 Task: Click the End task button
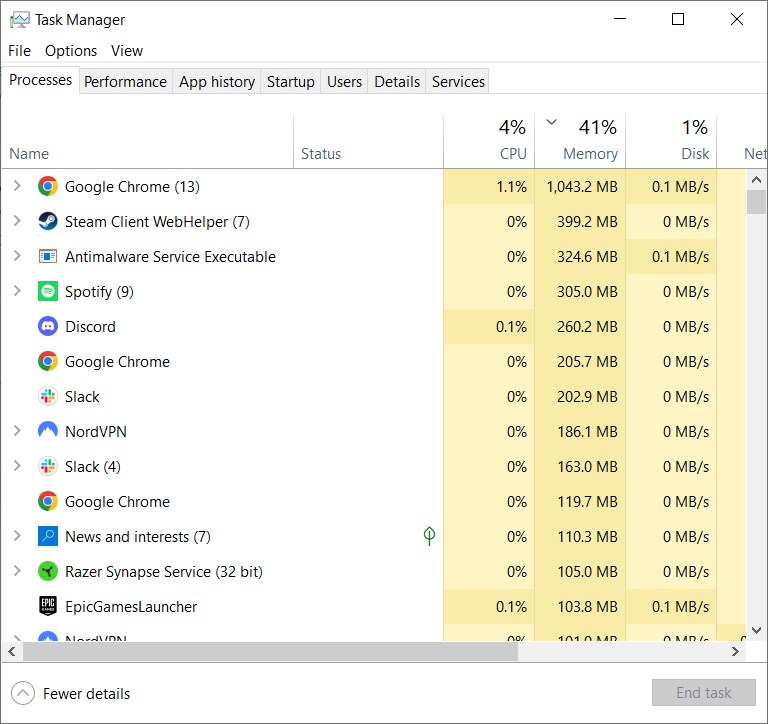703,692
